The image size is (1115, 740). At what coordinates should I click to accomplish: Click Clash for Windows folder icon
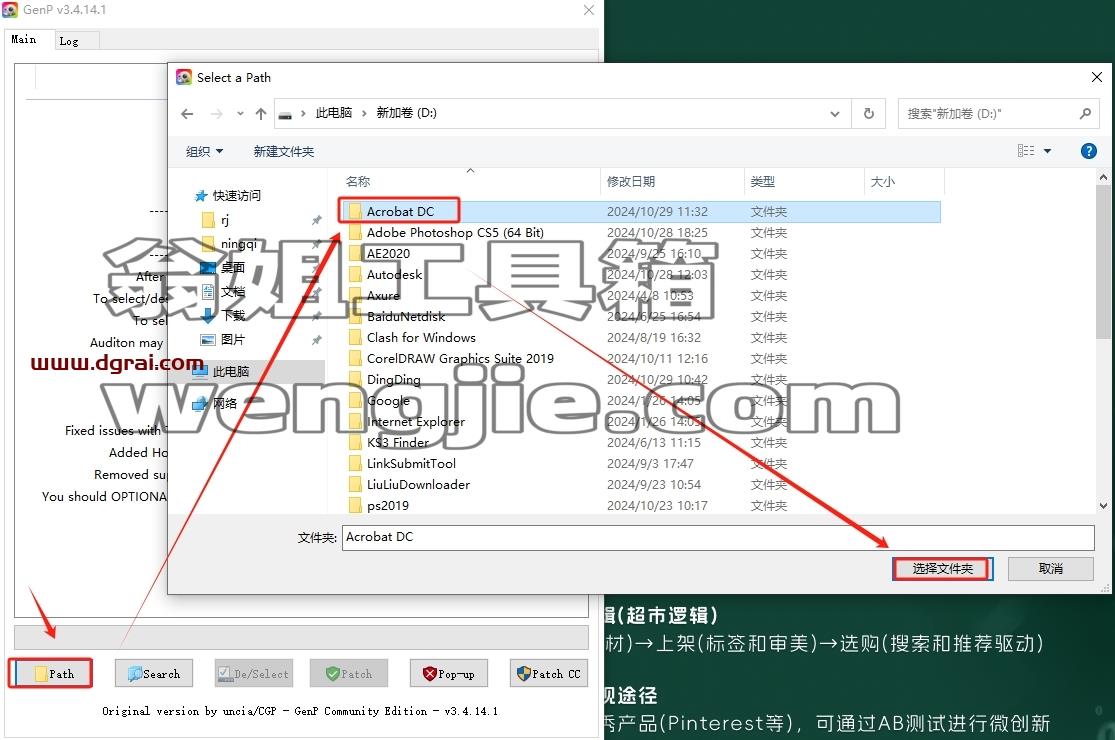pyautogui.click(x=355, y=338)
